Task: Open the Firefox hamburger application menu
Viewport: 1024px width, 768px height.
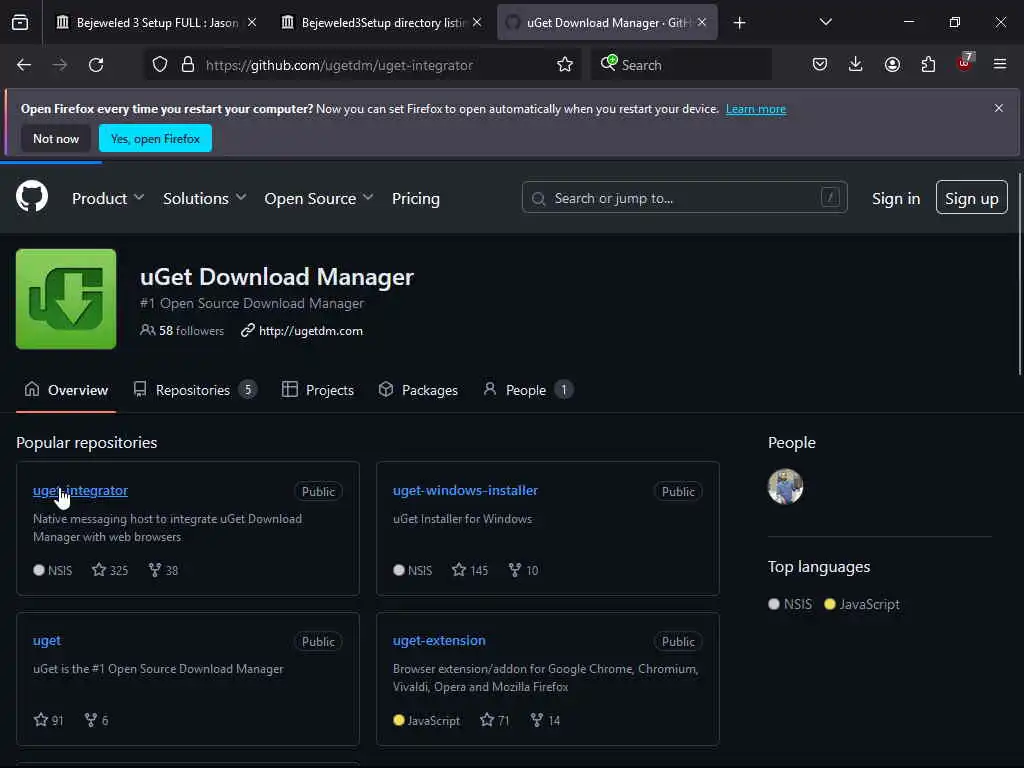Action: pos(1000,65)
